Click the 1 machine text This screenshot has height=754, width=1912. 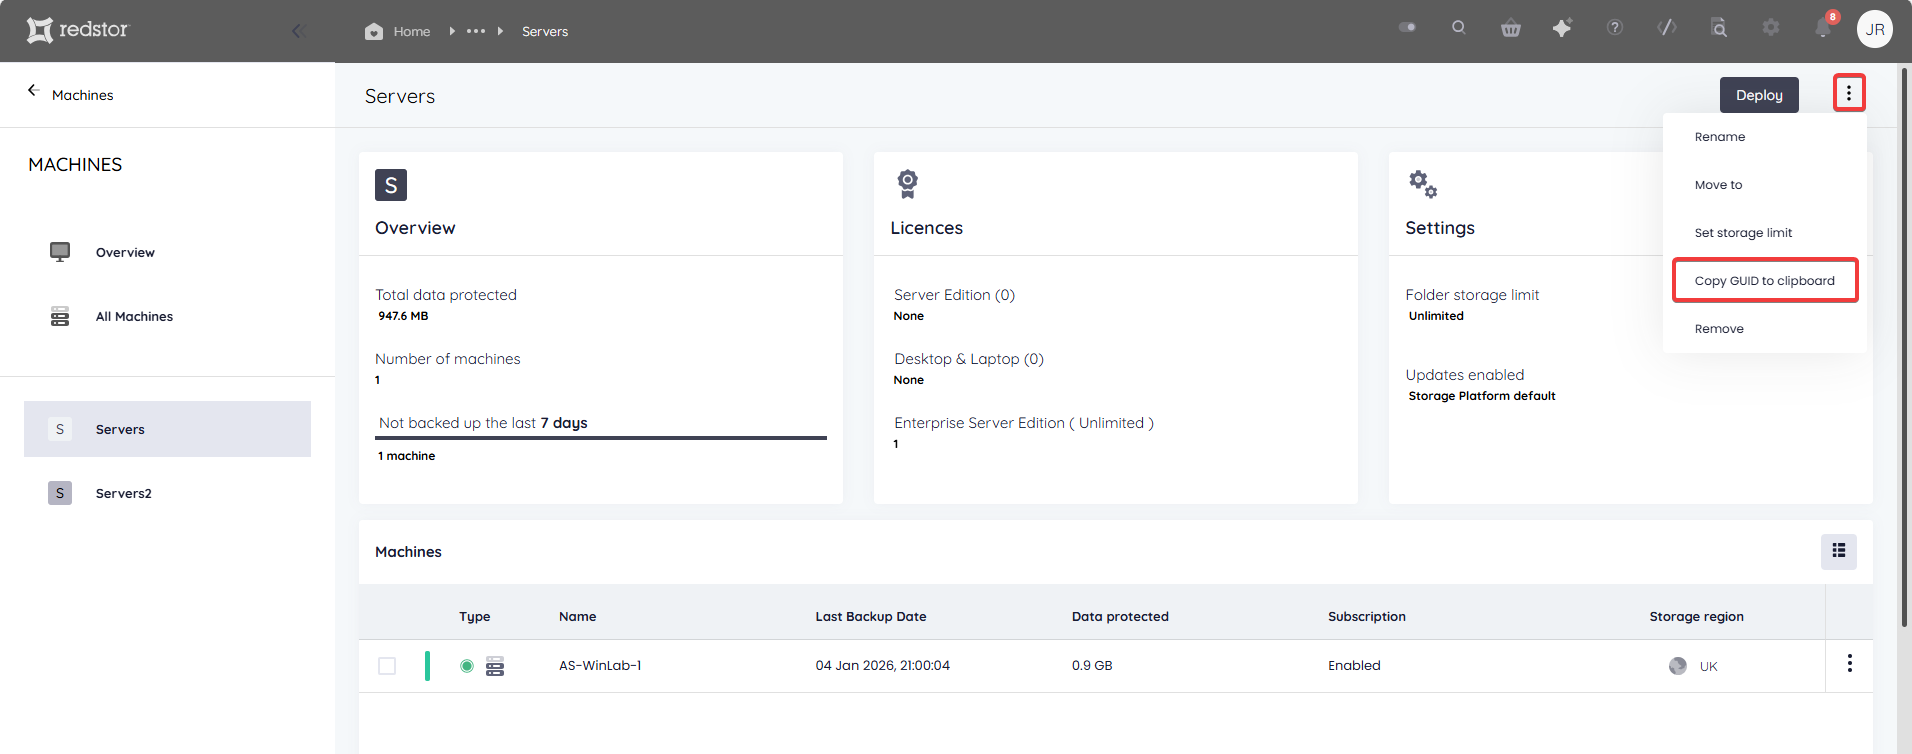(x=406, y=456)
